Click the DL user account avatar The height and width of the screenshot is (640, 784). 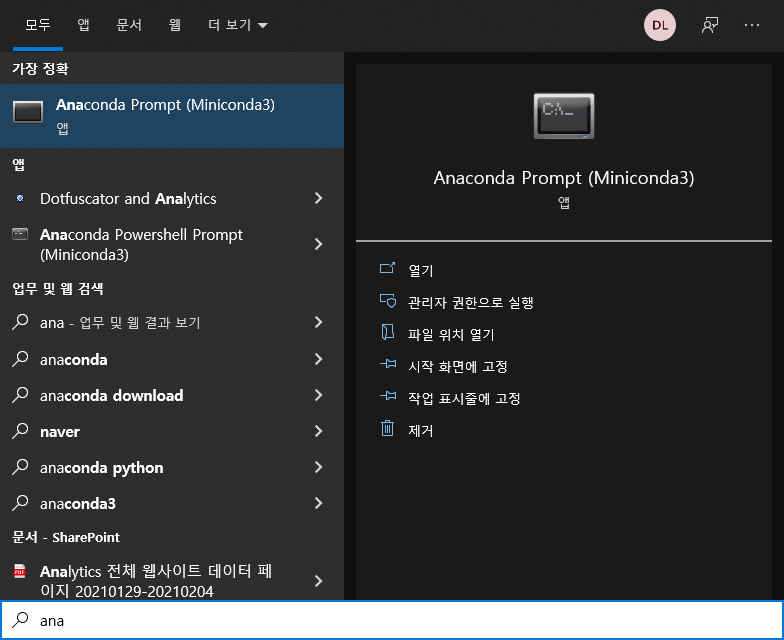(x=660, y=25)
